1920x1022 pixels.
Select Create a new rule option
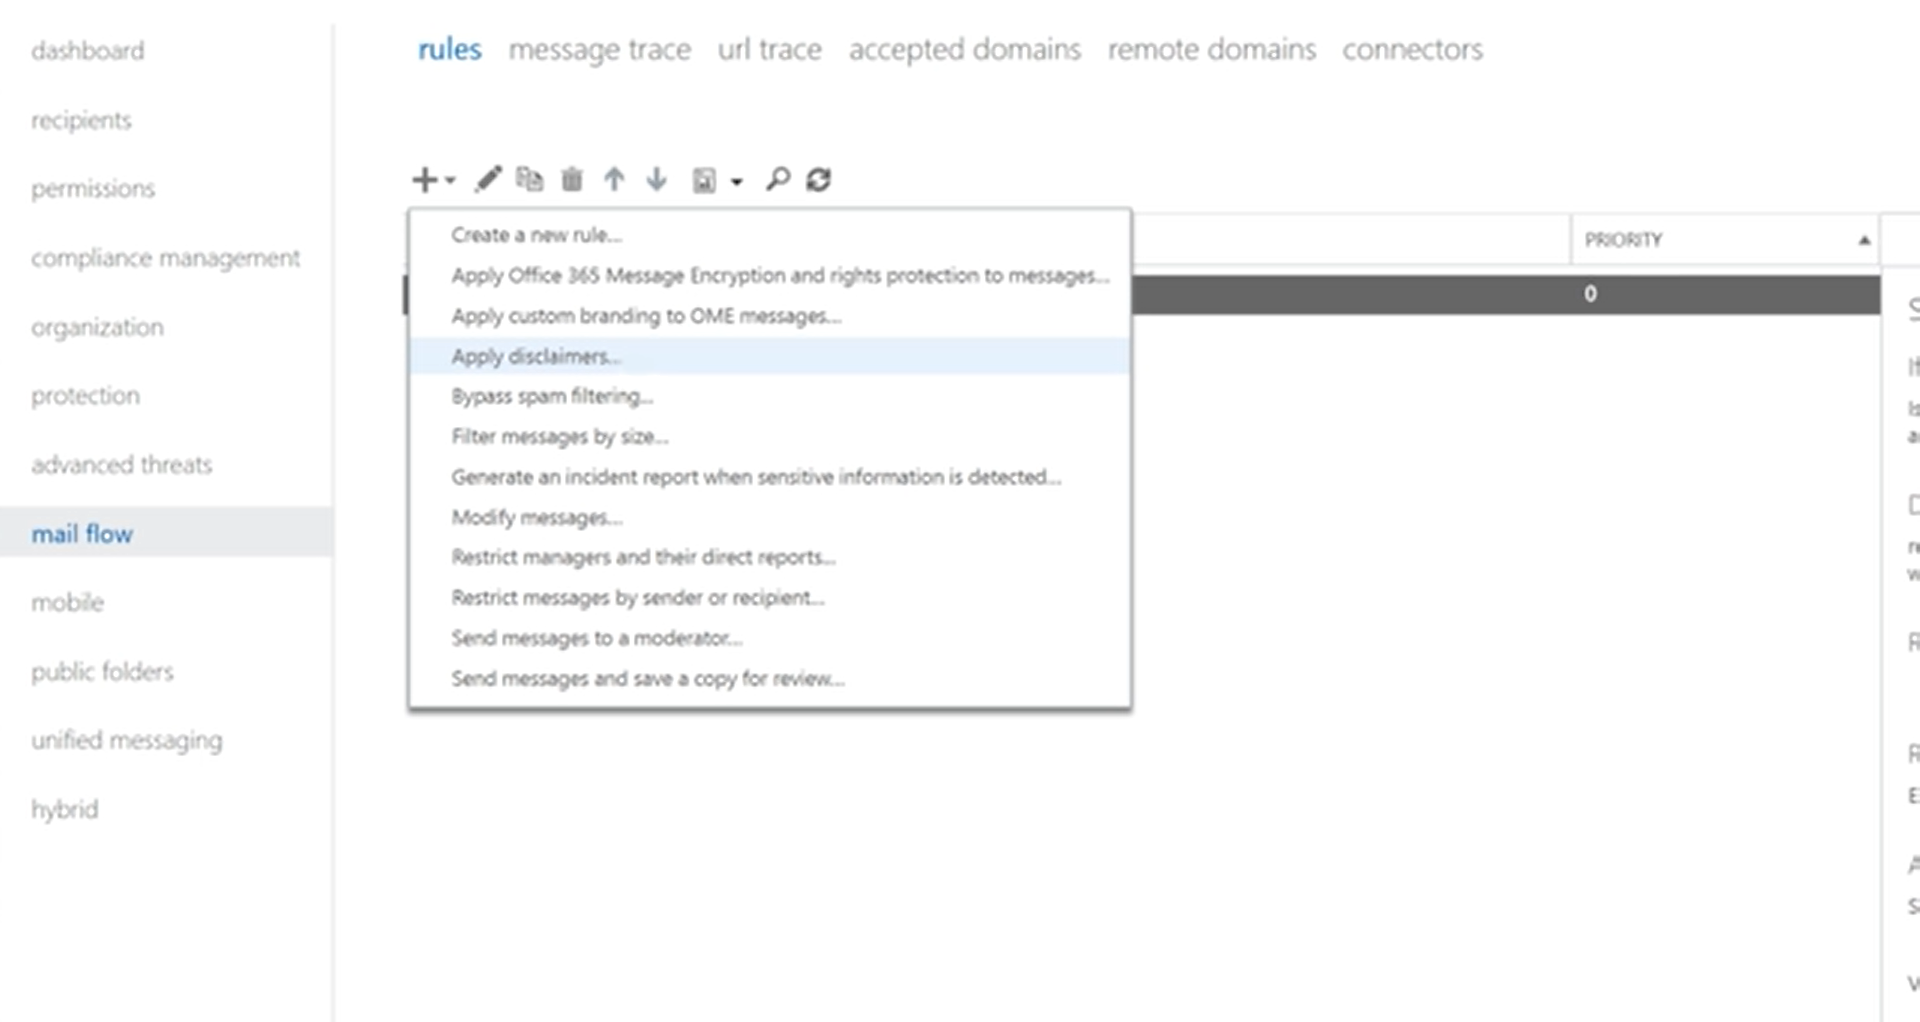[536, 235]
